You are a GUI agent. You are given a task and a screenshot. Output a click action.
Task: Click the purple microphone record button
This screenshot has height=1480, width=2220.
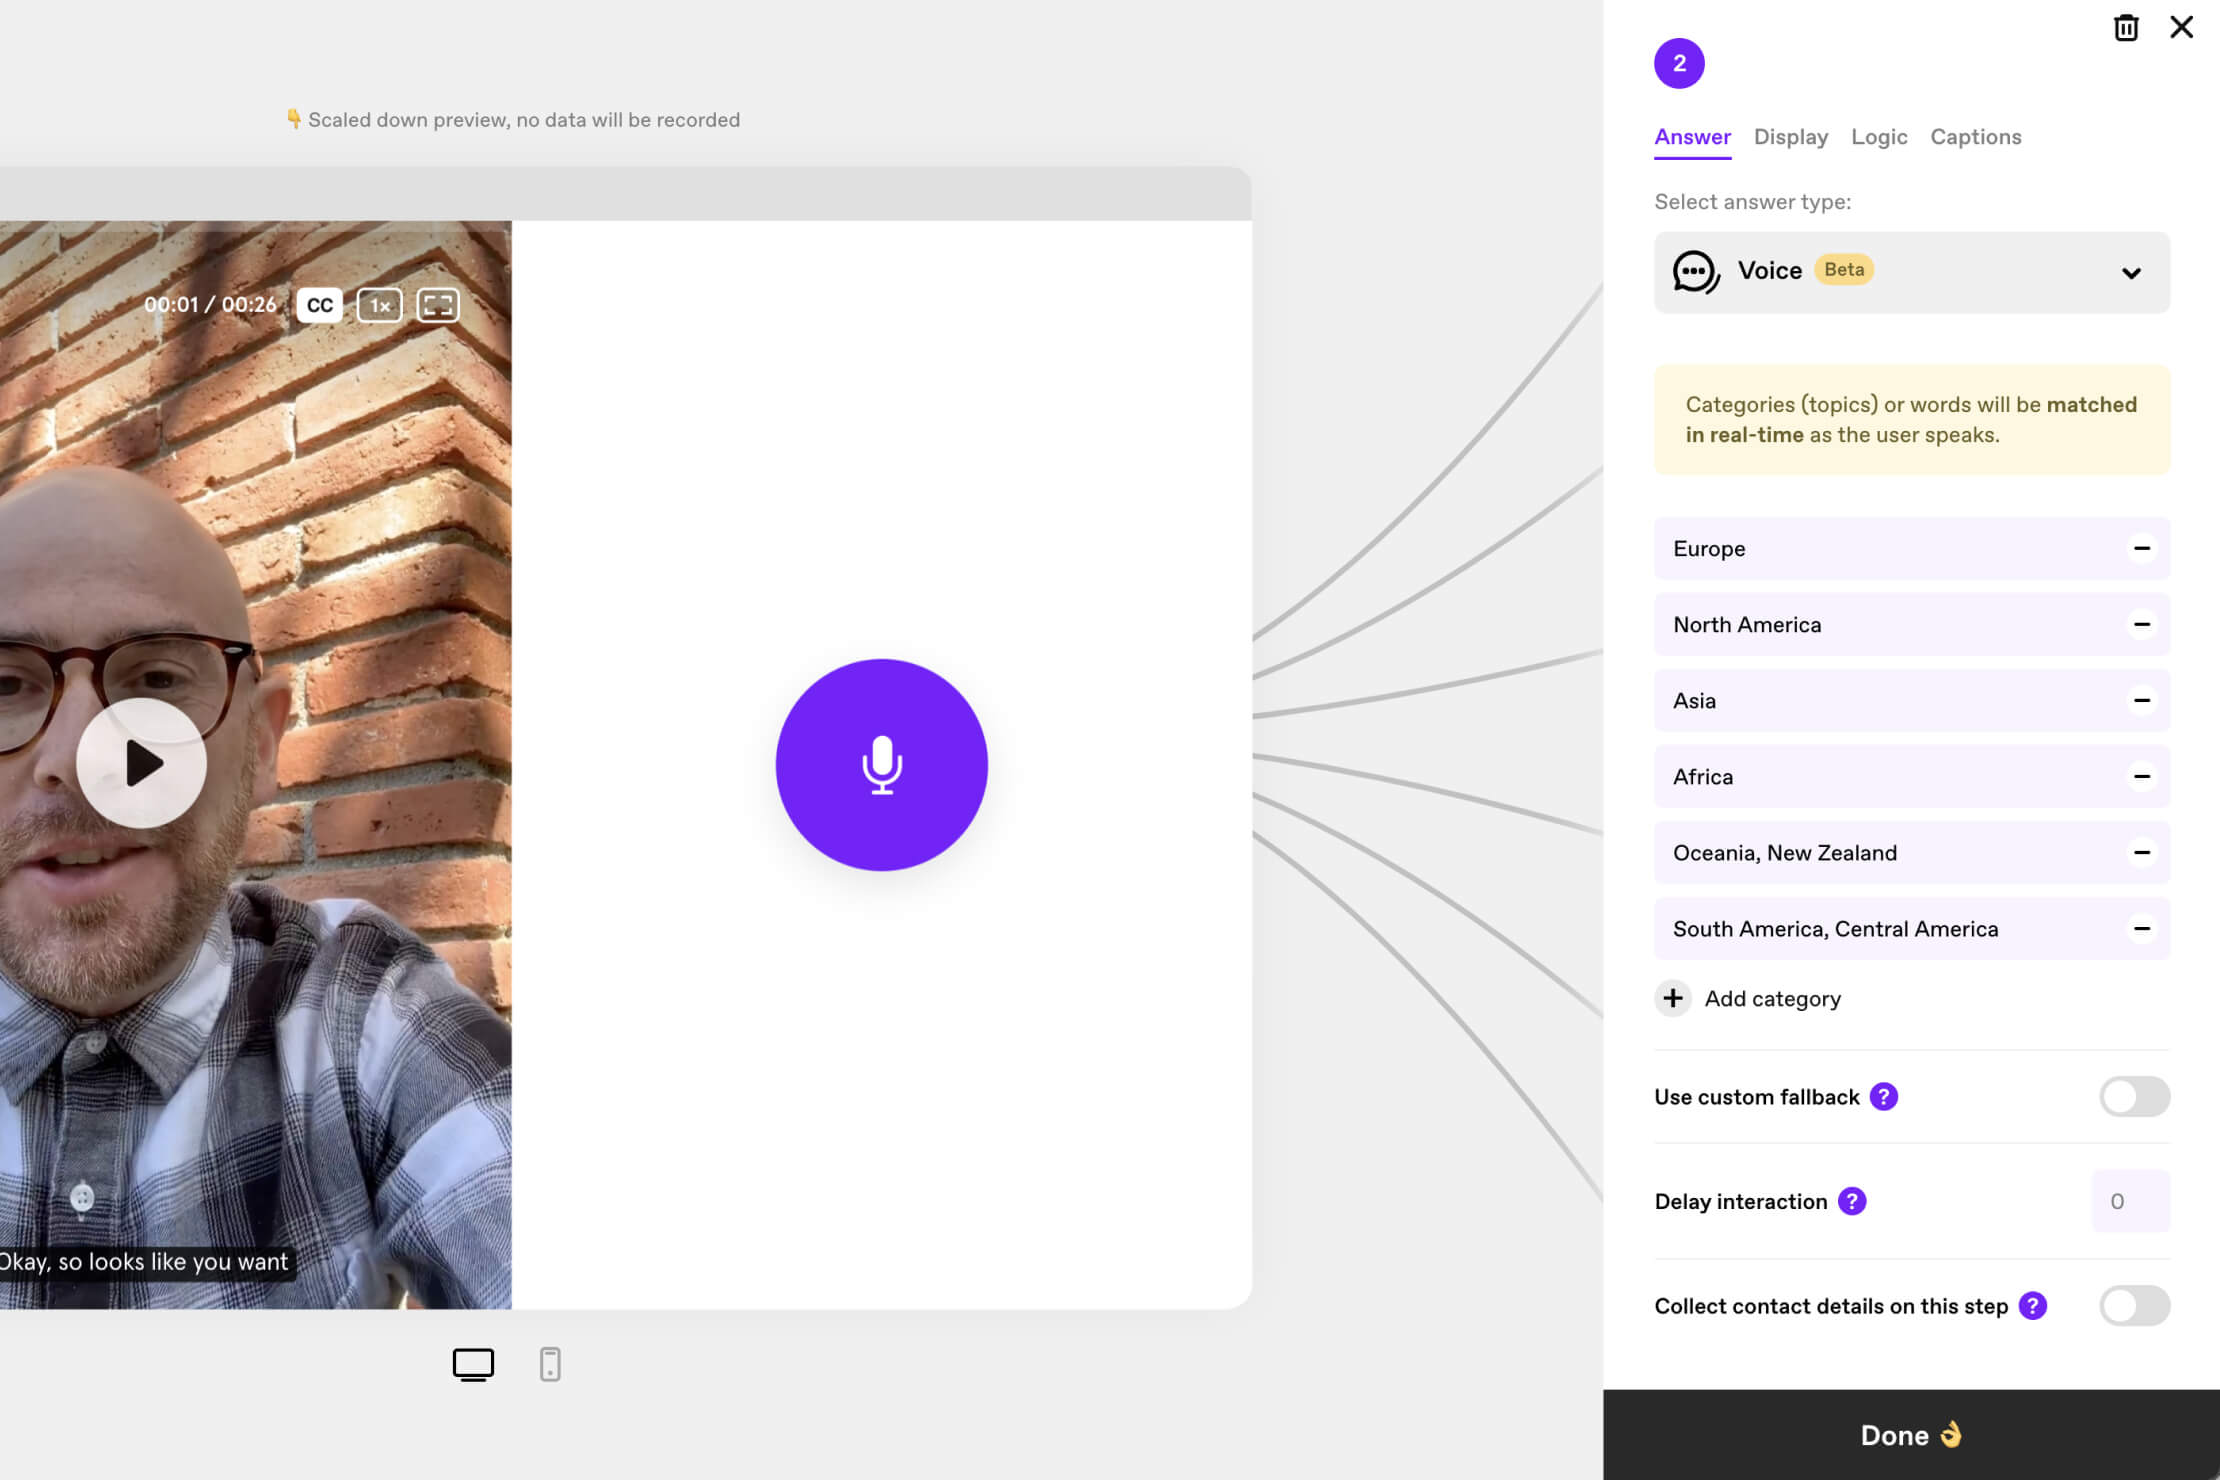point(881,764)
